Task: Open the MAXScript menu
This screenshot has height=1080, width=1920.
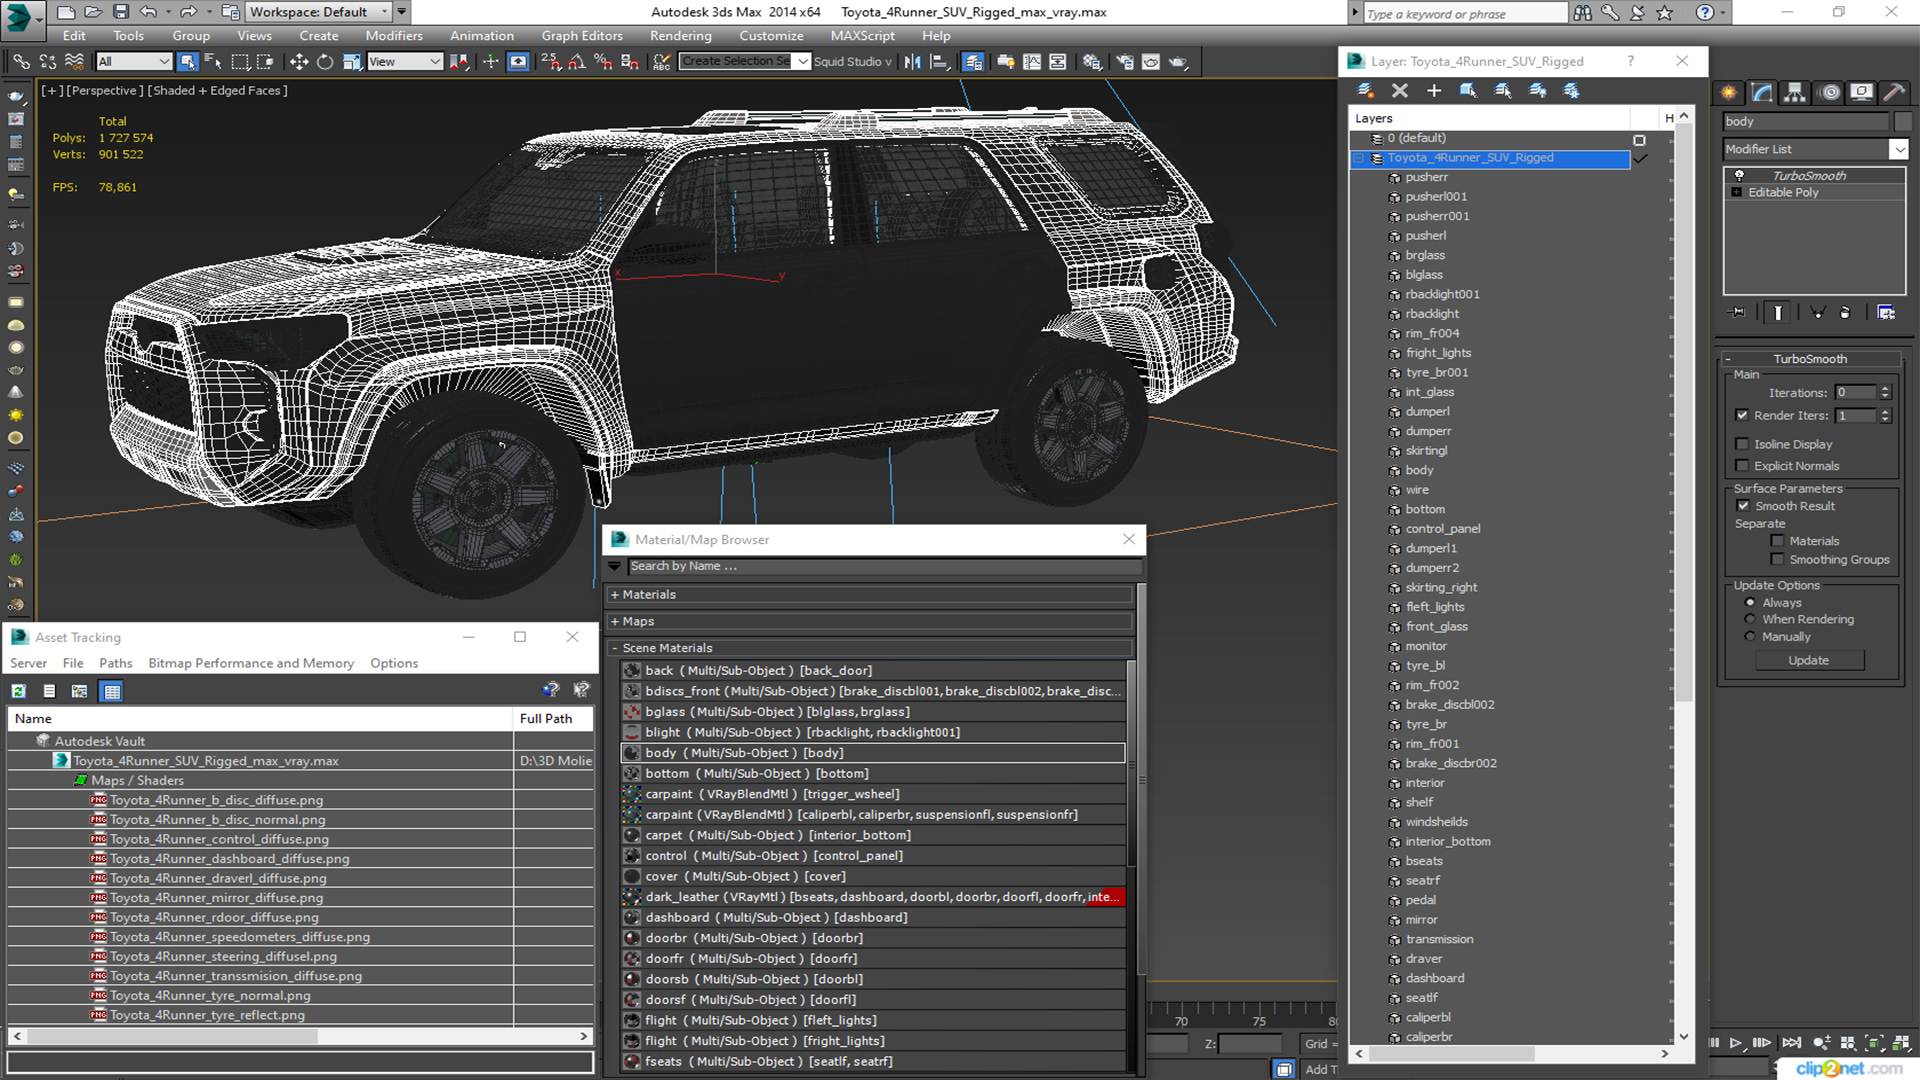Action: tap(863, 36)
